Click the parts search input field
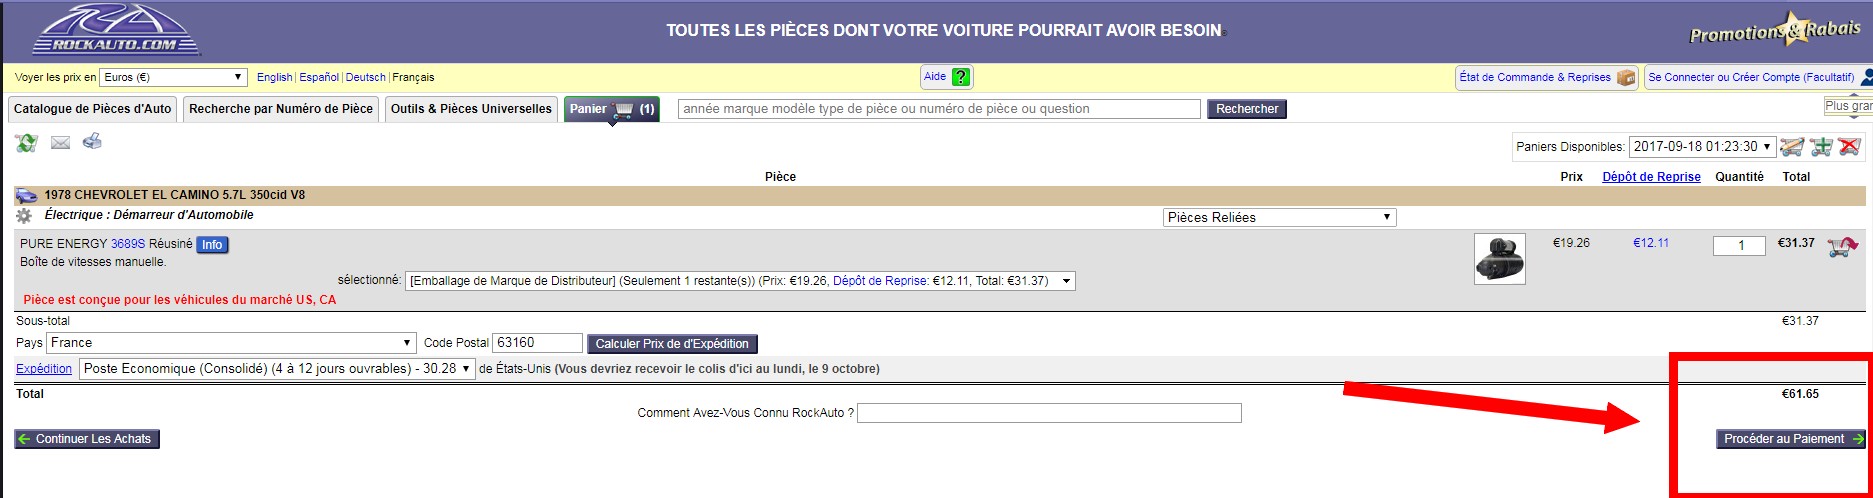Image resolution: width=1873 pixels, height=498 pixels. (x=939, y=109)
